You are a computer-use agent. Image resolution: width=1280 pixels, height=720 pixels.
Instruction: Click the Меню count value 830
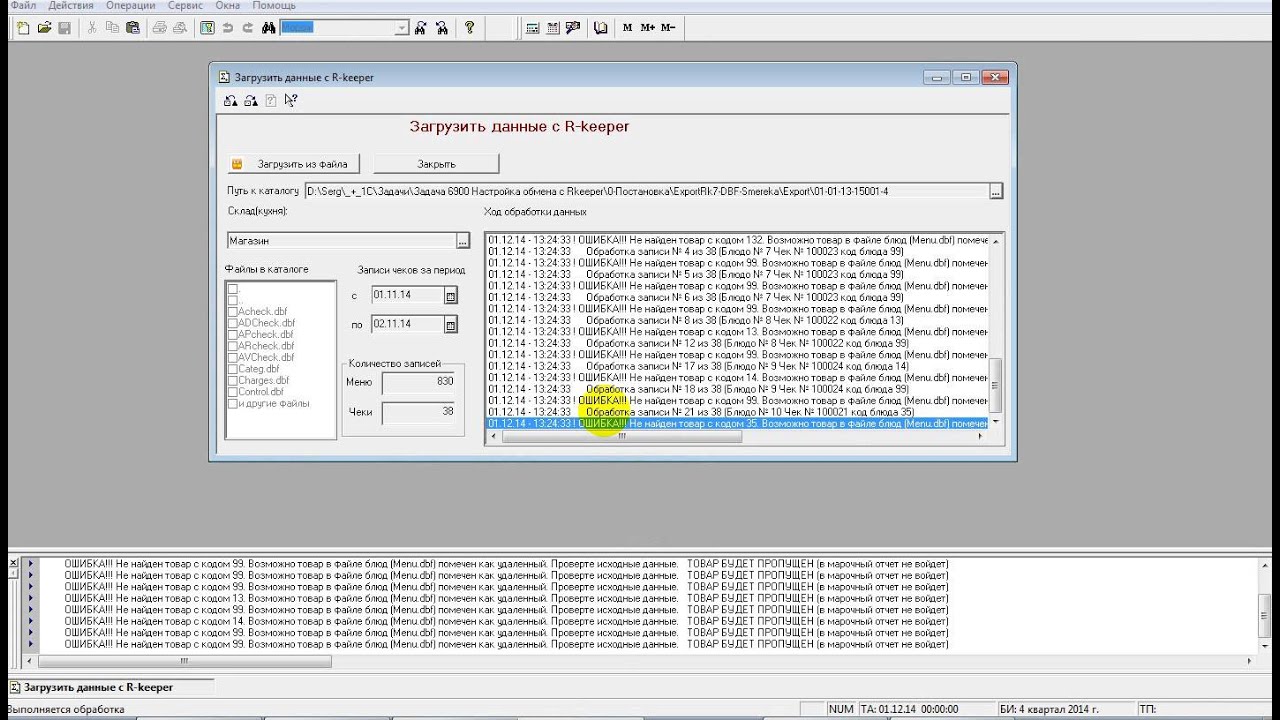[419, 383]
